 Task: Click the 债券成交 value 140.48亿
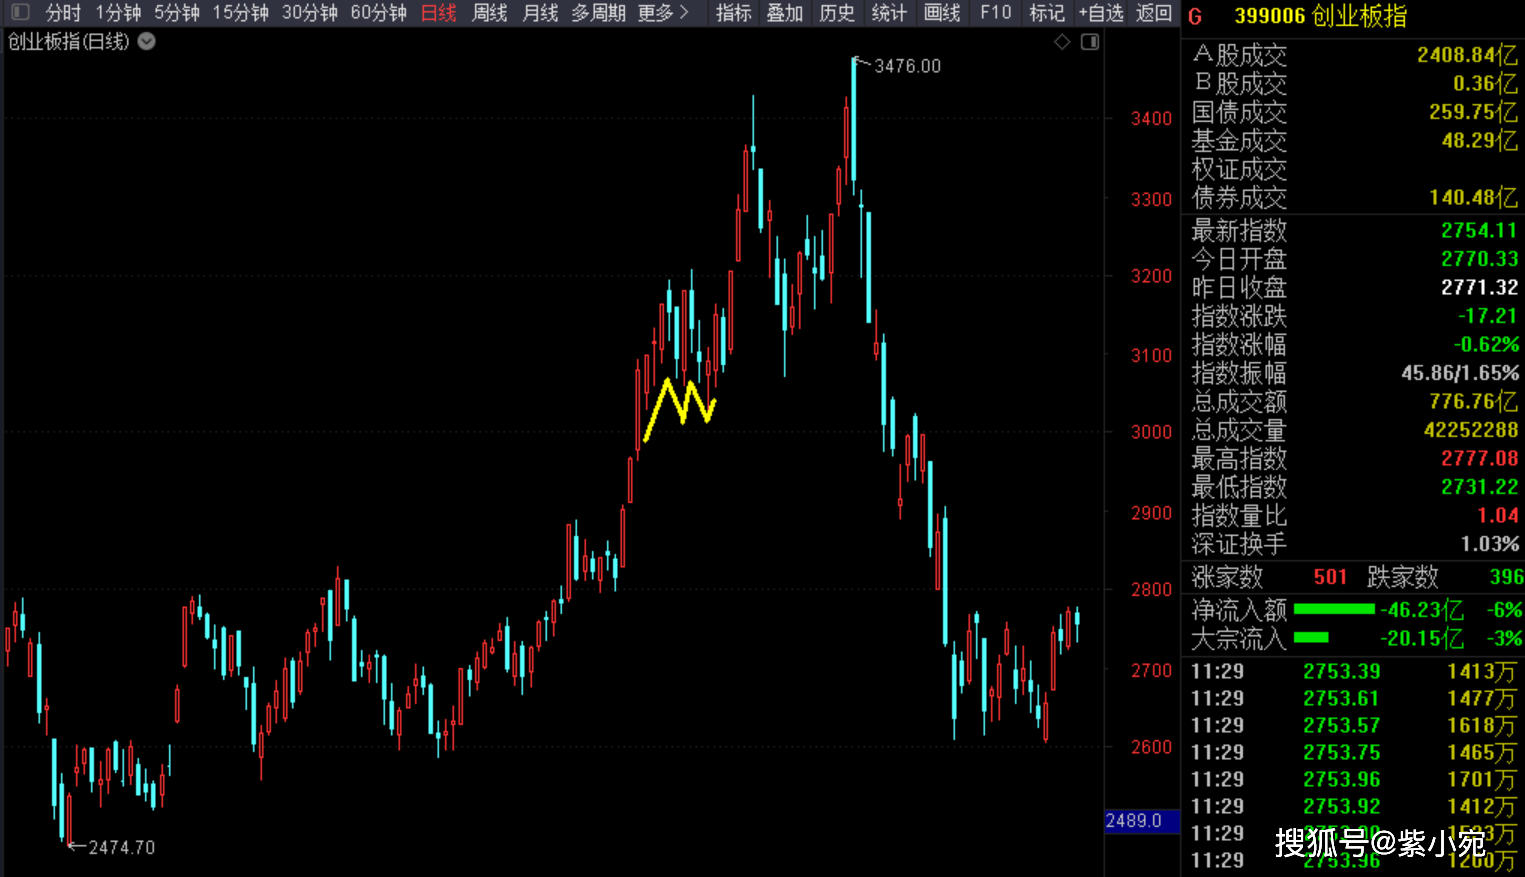tap(1473, 198)
